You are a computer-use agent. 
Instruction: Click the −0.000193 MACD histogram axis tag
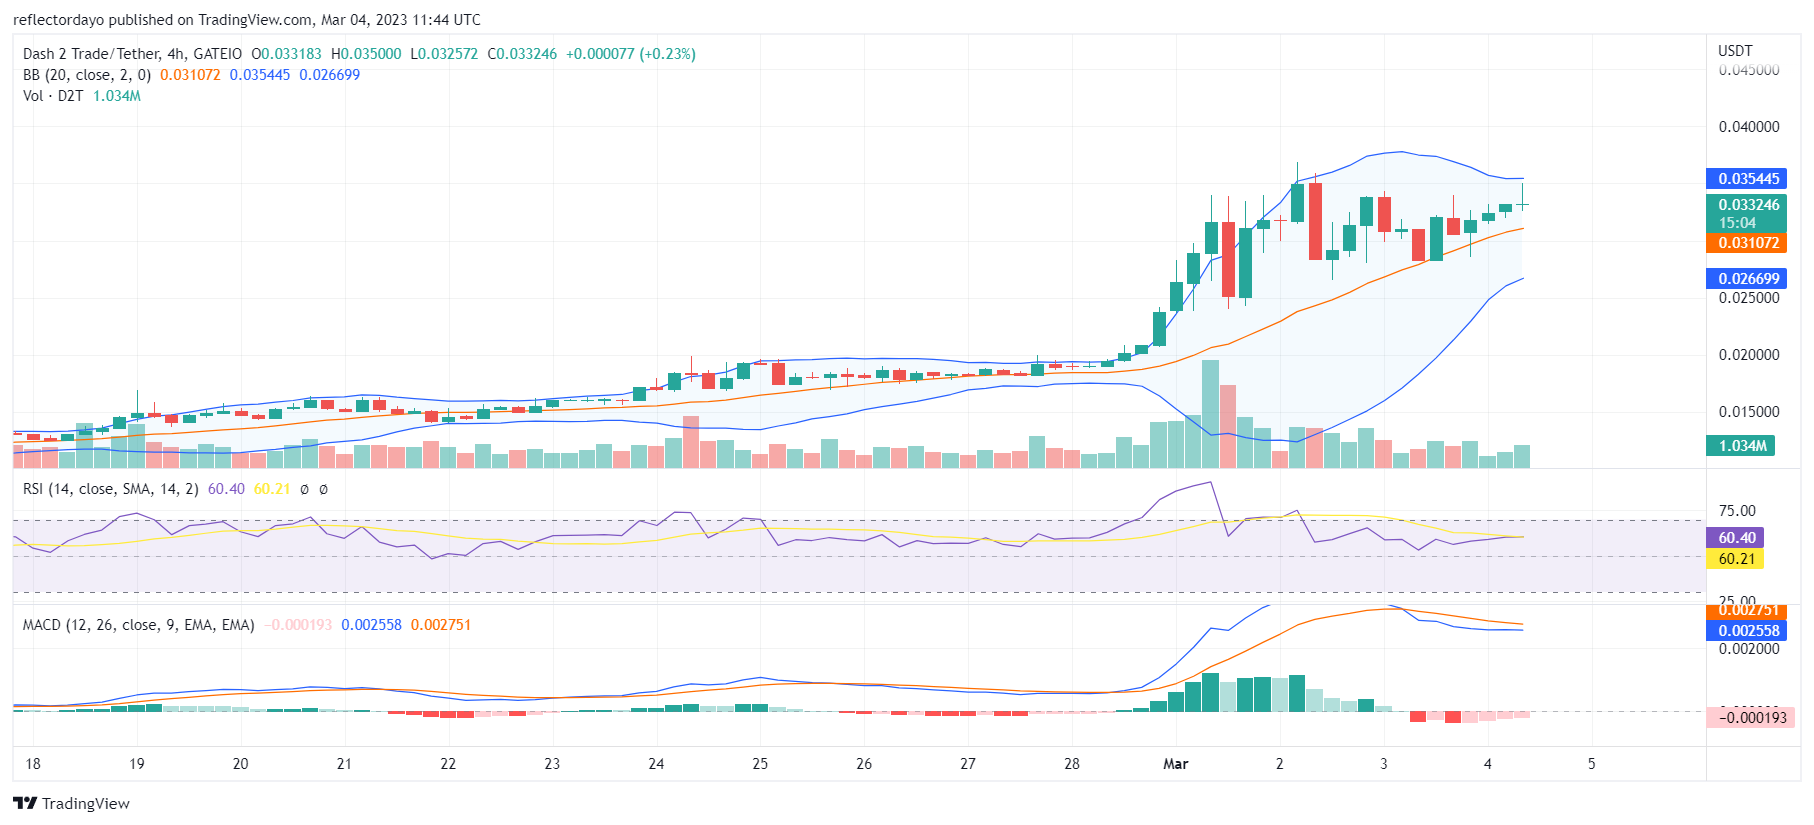1750,717
